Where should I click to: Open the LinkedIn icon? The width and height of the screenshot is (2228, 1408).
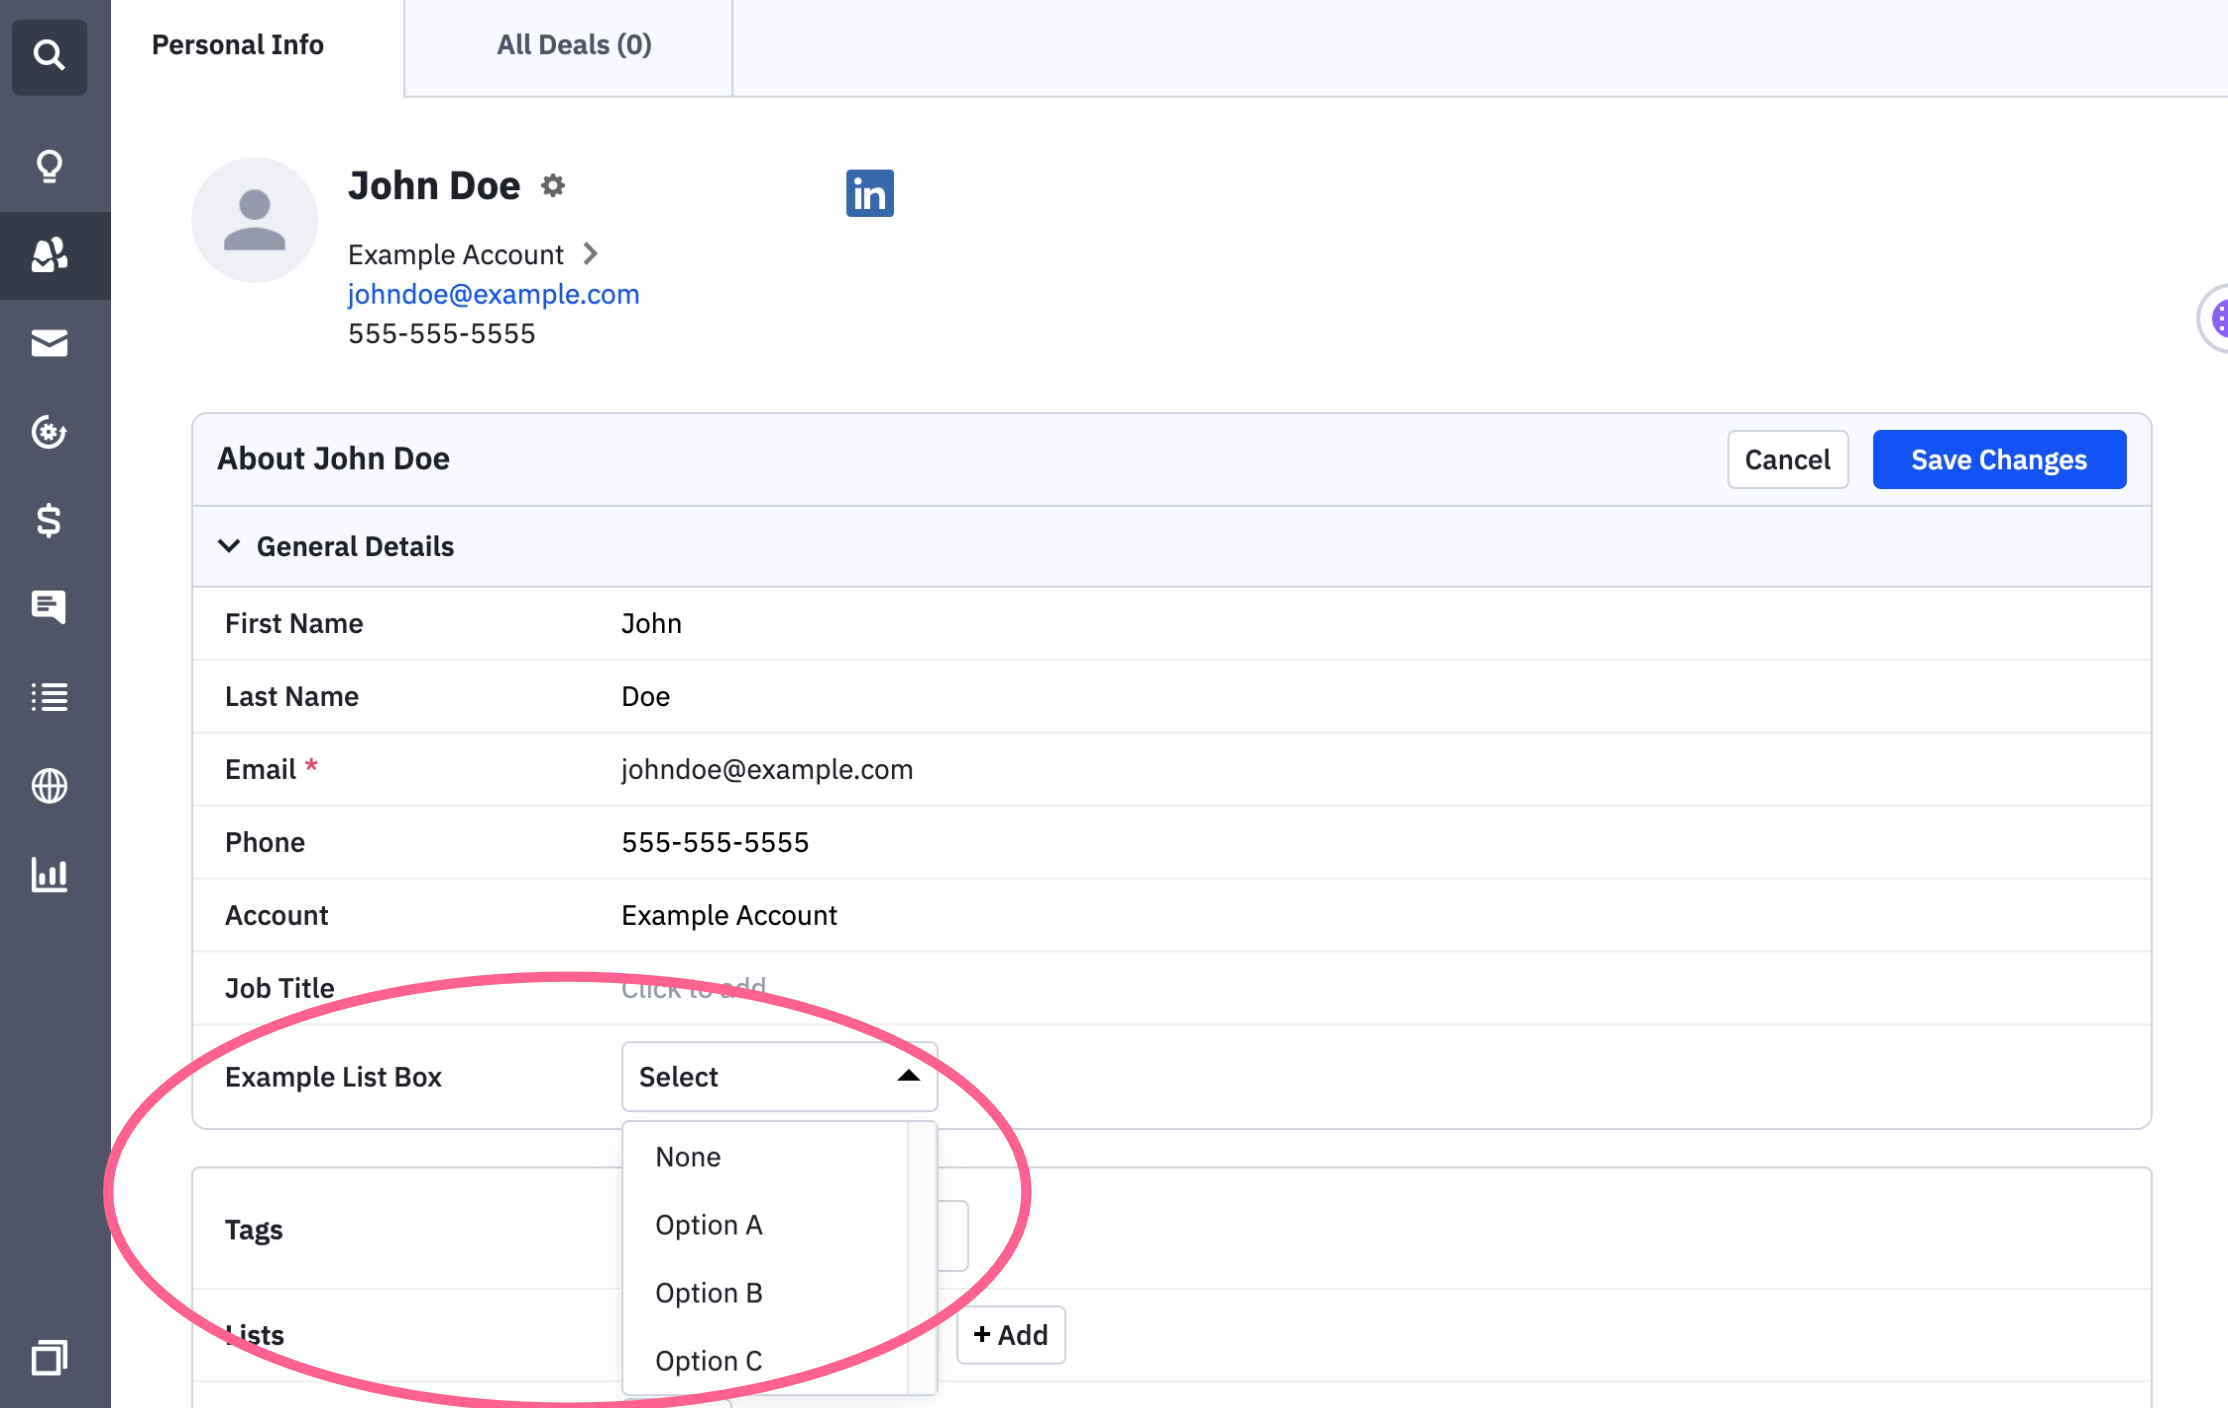[870, 193]
